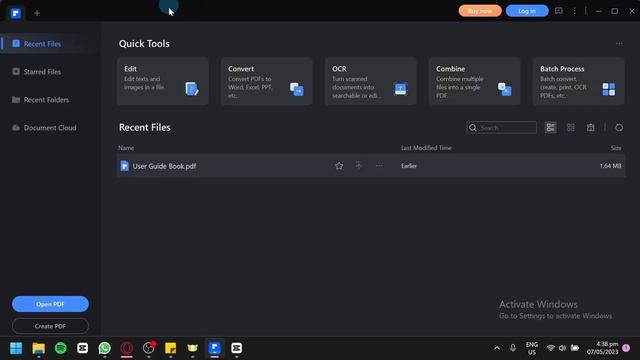
Task: Switch to grid thumbnail view
Action: 571,128
